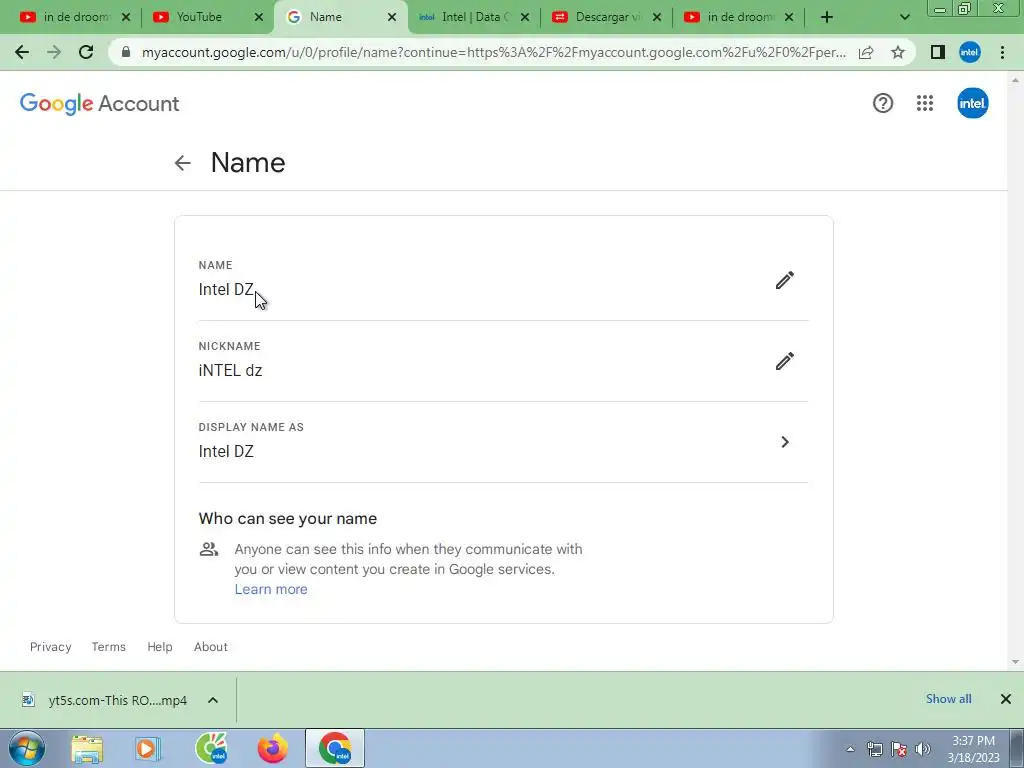Open Action Center flag tray icon

[x=899, y=749]
